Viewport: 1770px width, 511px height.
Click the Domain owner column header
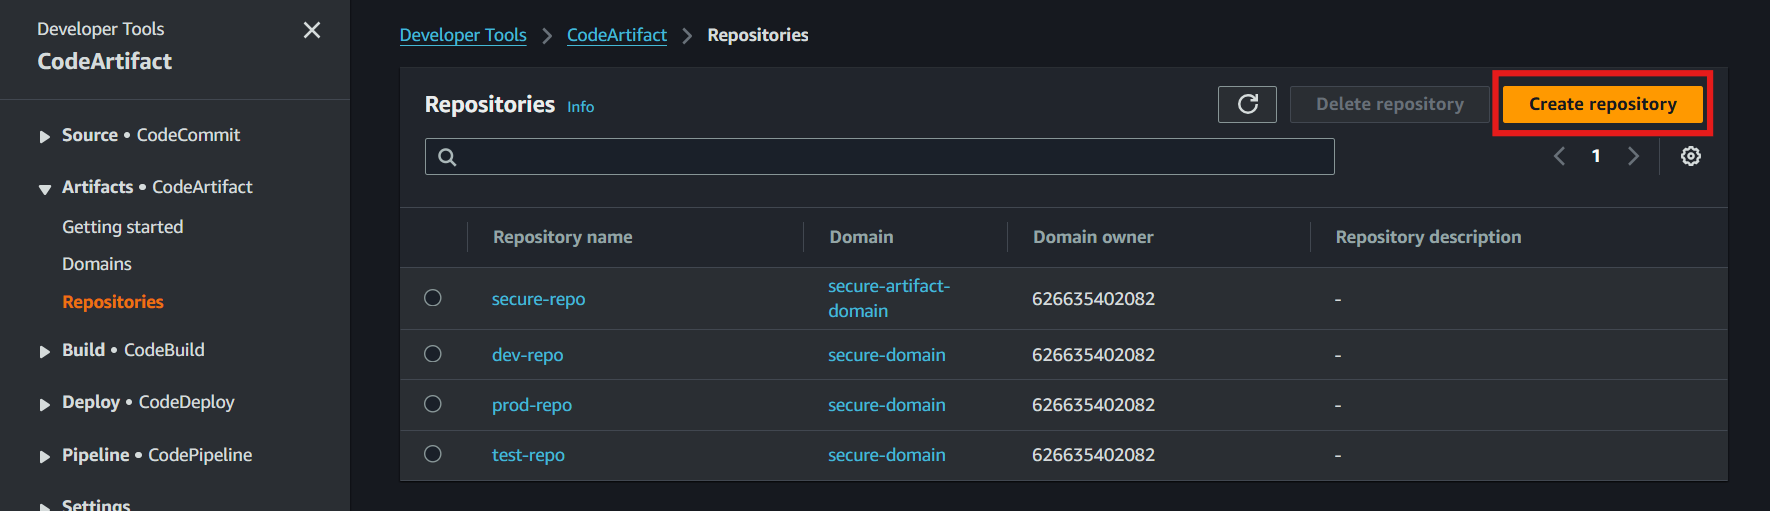coord(1093,237)
